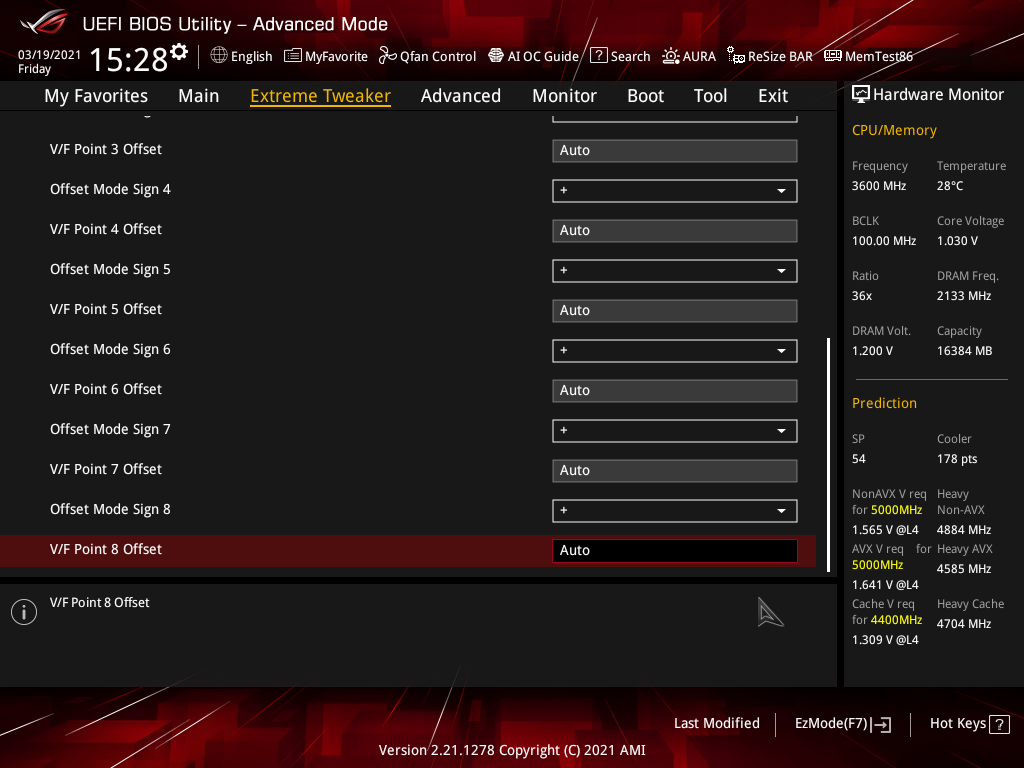Expand Offset Mode Sign 6 dropdown
The width and height of the screenshot is (1024, 768).
(x=675, y=351)
